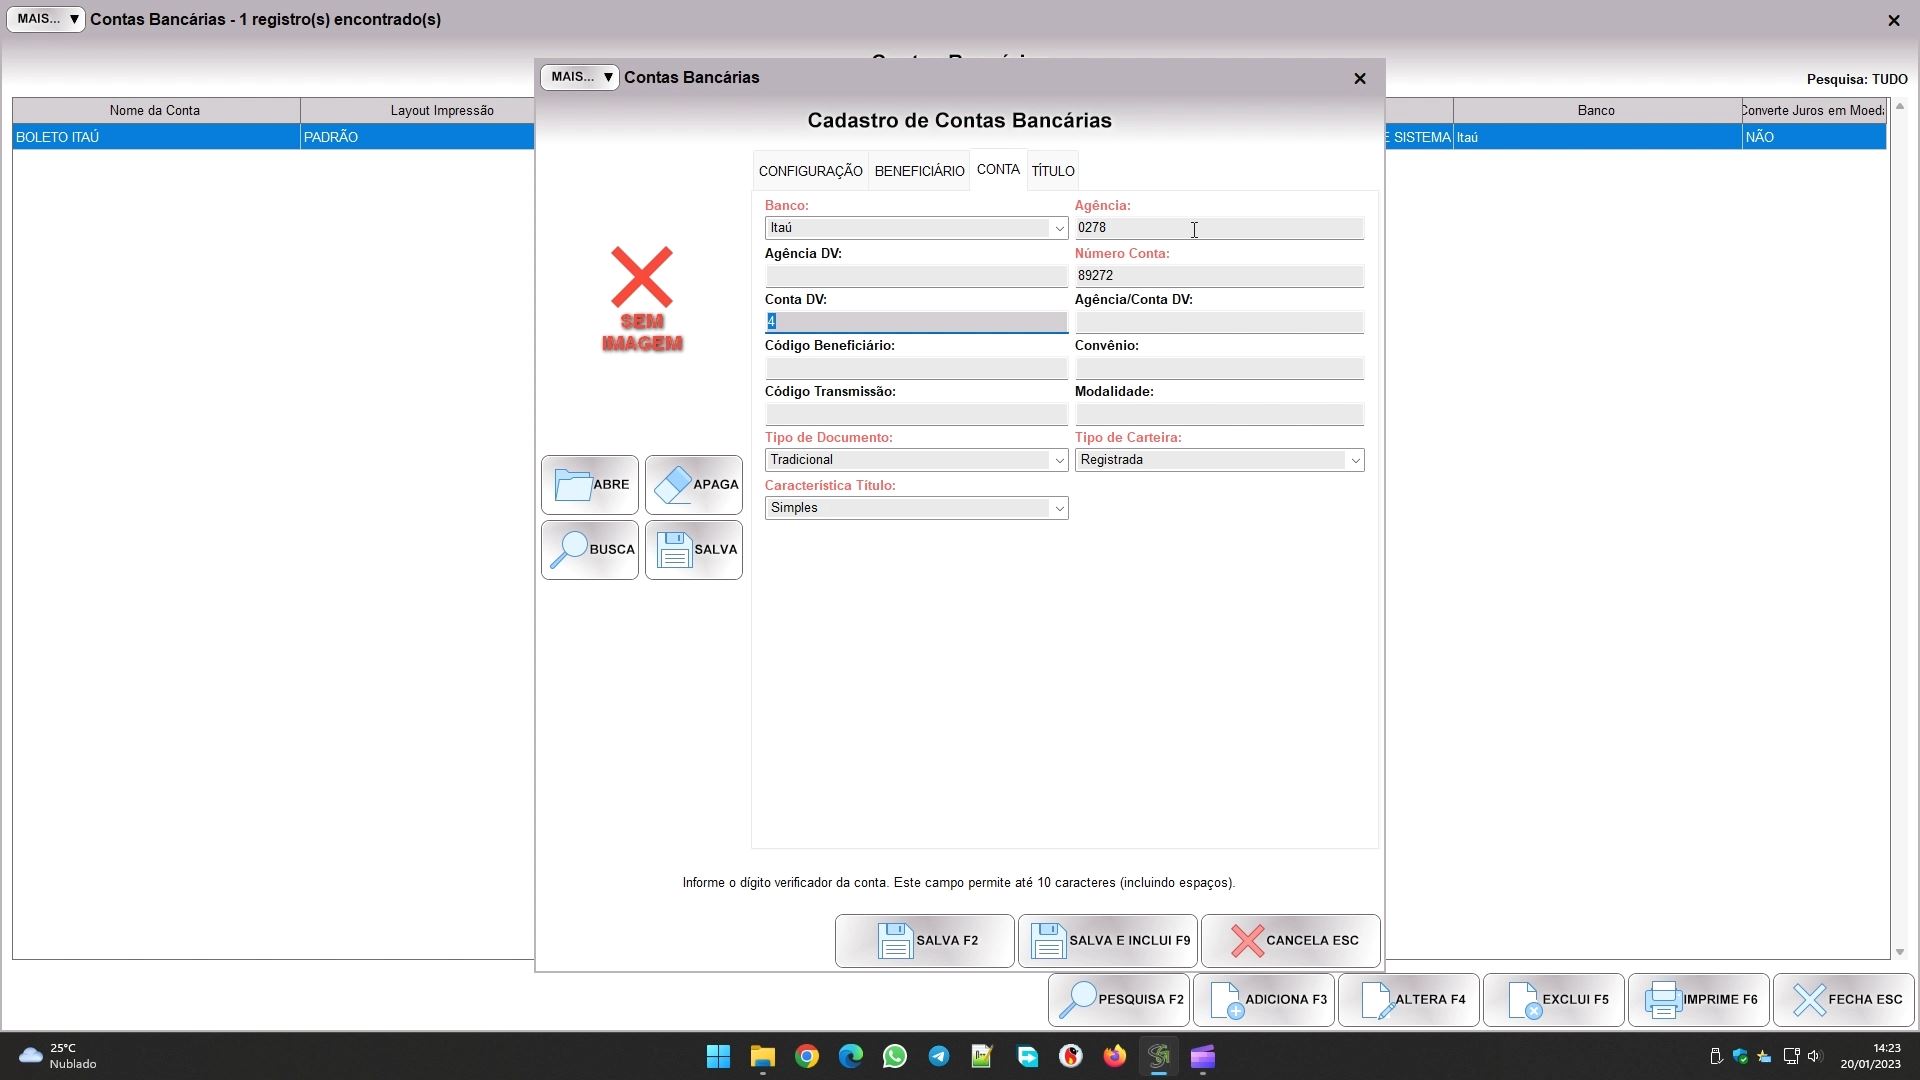Image resolution: width=1920 pixels, height=1080 pixels.
Task: Switch to the CONFIGURAÇÃO tab
Action: click(810, 171)
